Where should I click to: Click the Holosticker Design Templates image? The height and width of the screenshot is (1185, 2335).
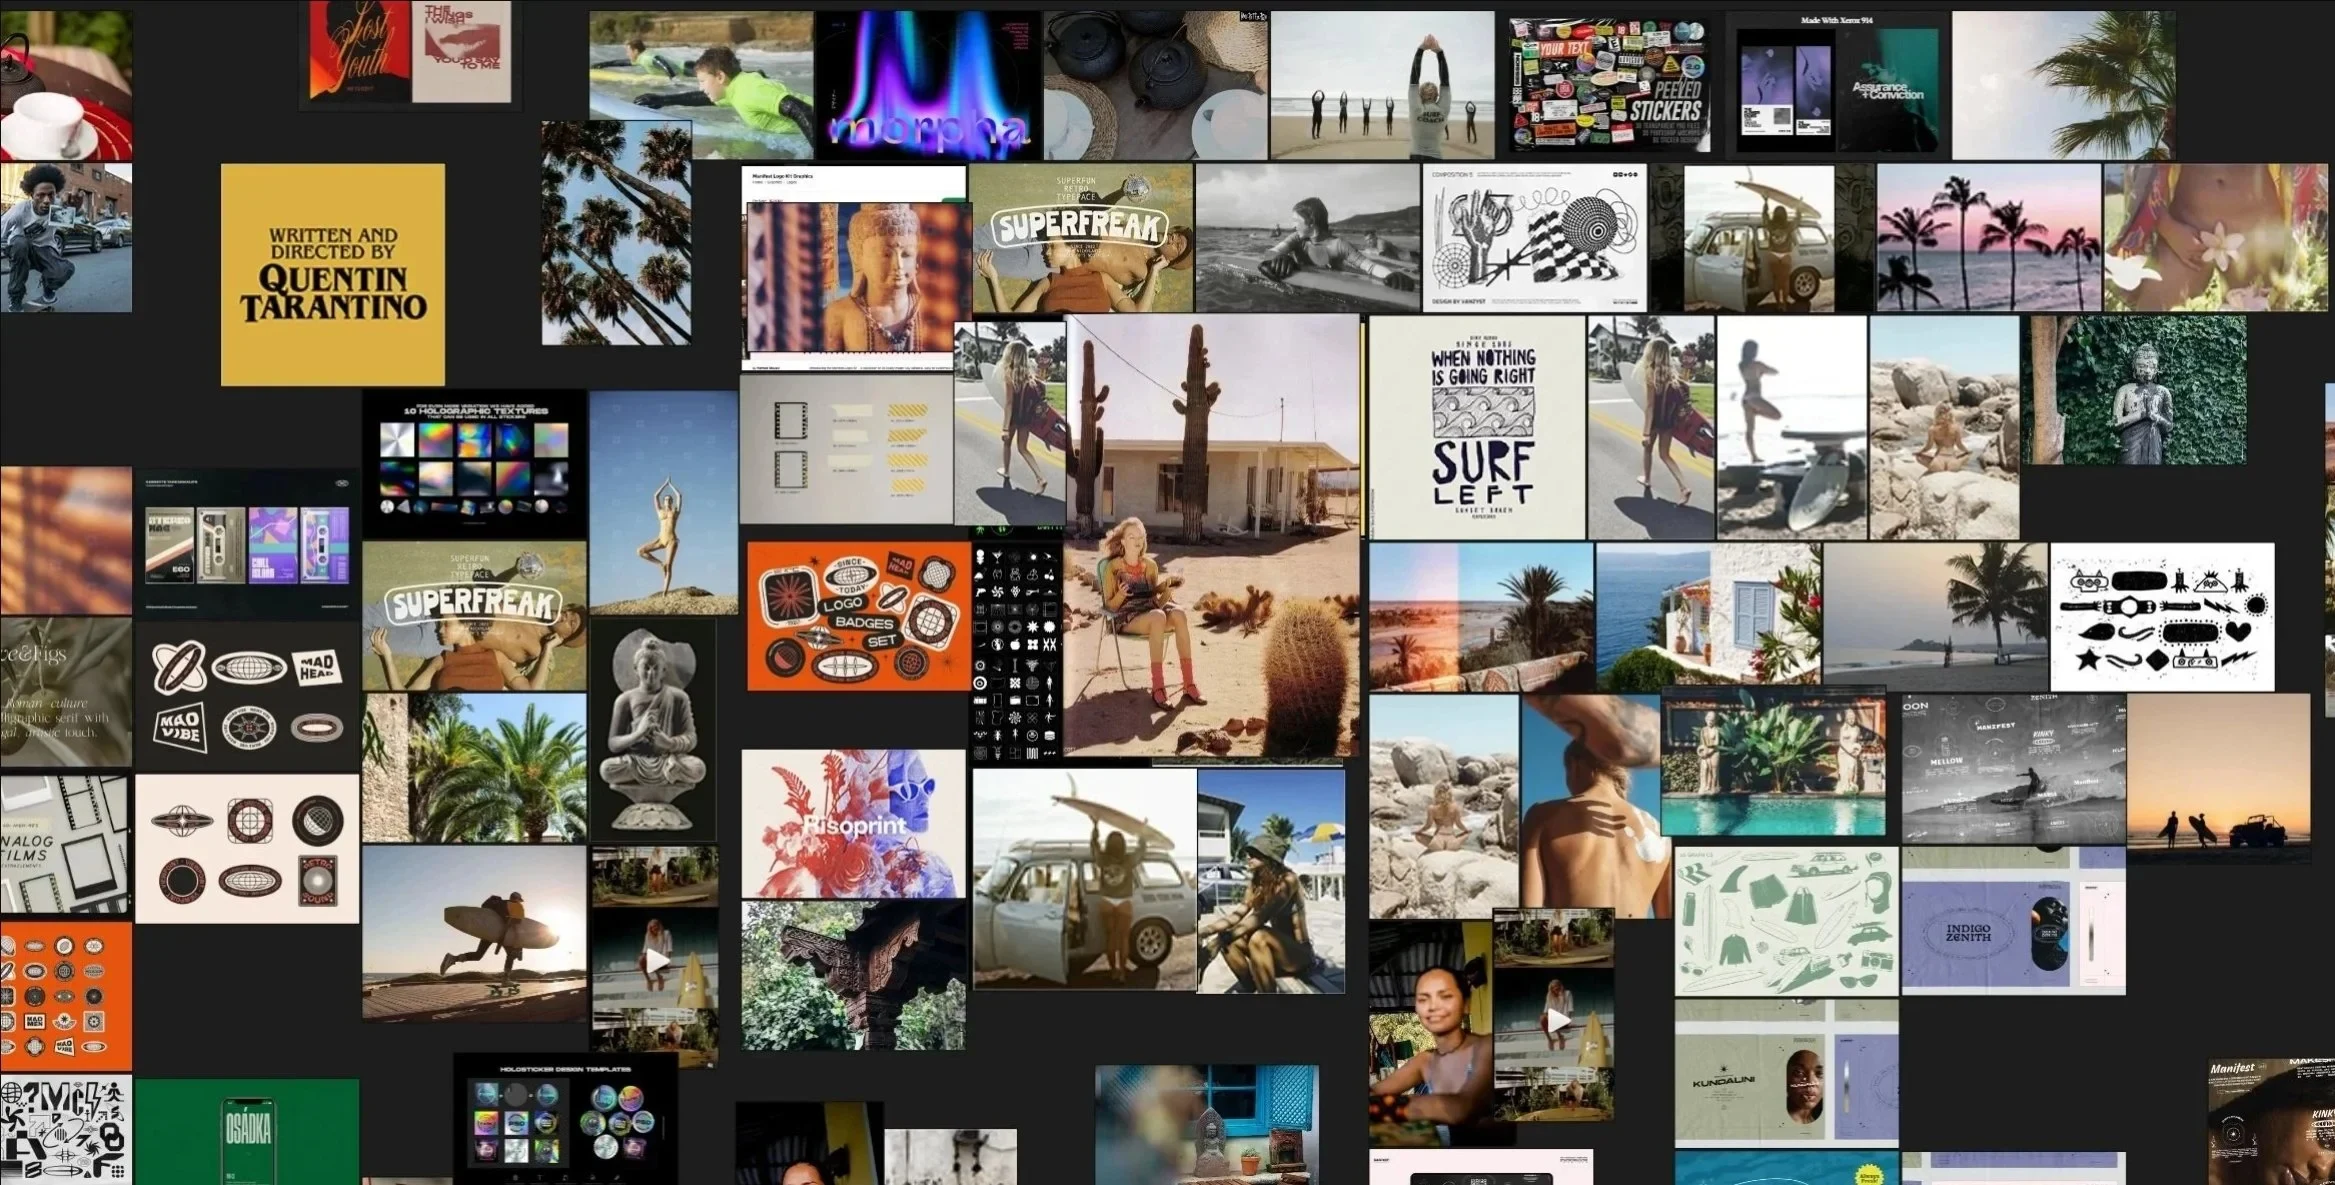566,1118
